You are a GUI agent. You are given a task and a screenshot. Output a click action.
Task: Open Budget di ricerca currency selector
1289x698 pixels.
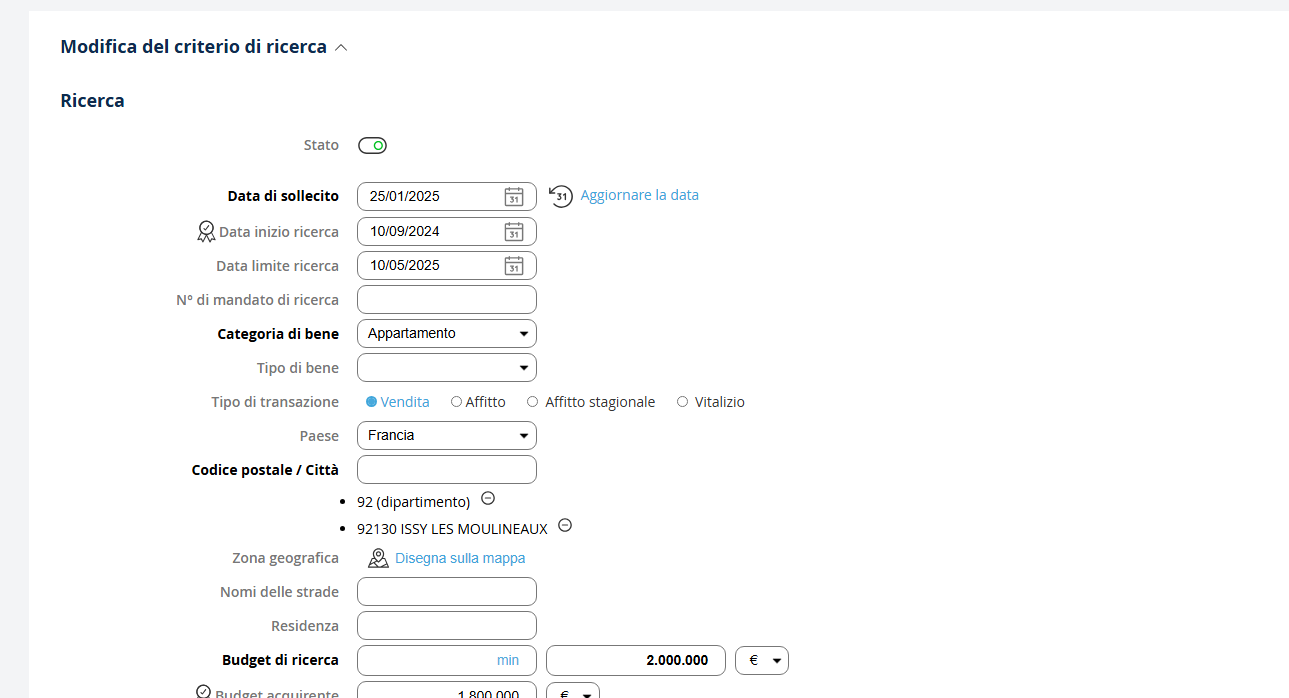[761, 660]
